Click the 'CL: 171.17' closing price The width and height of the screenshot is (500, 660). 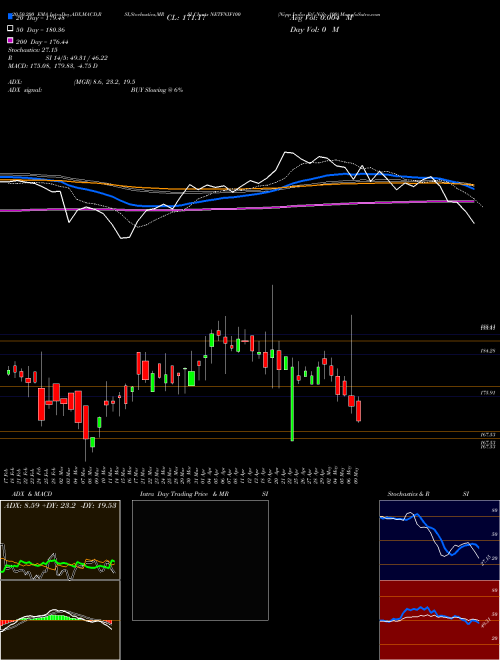pos(186,18)
